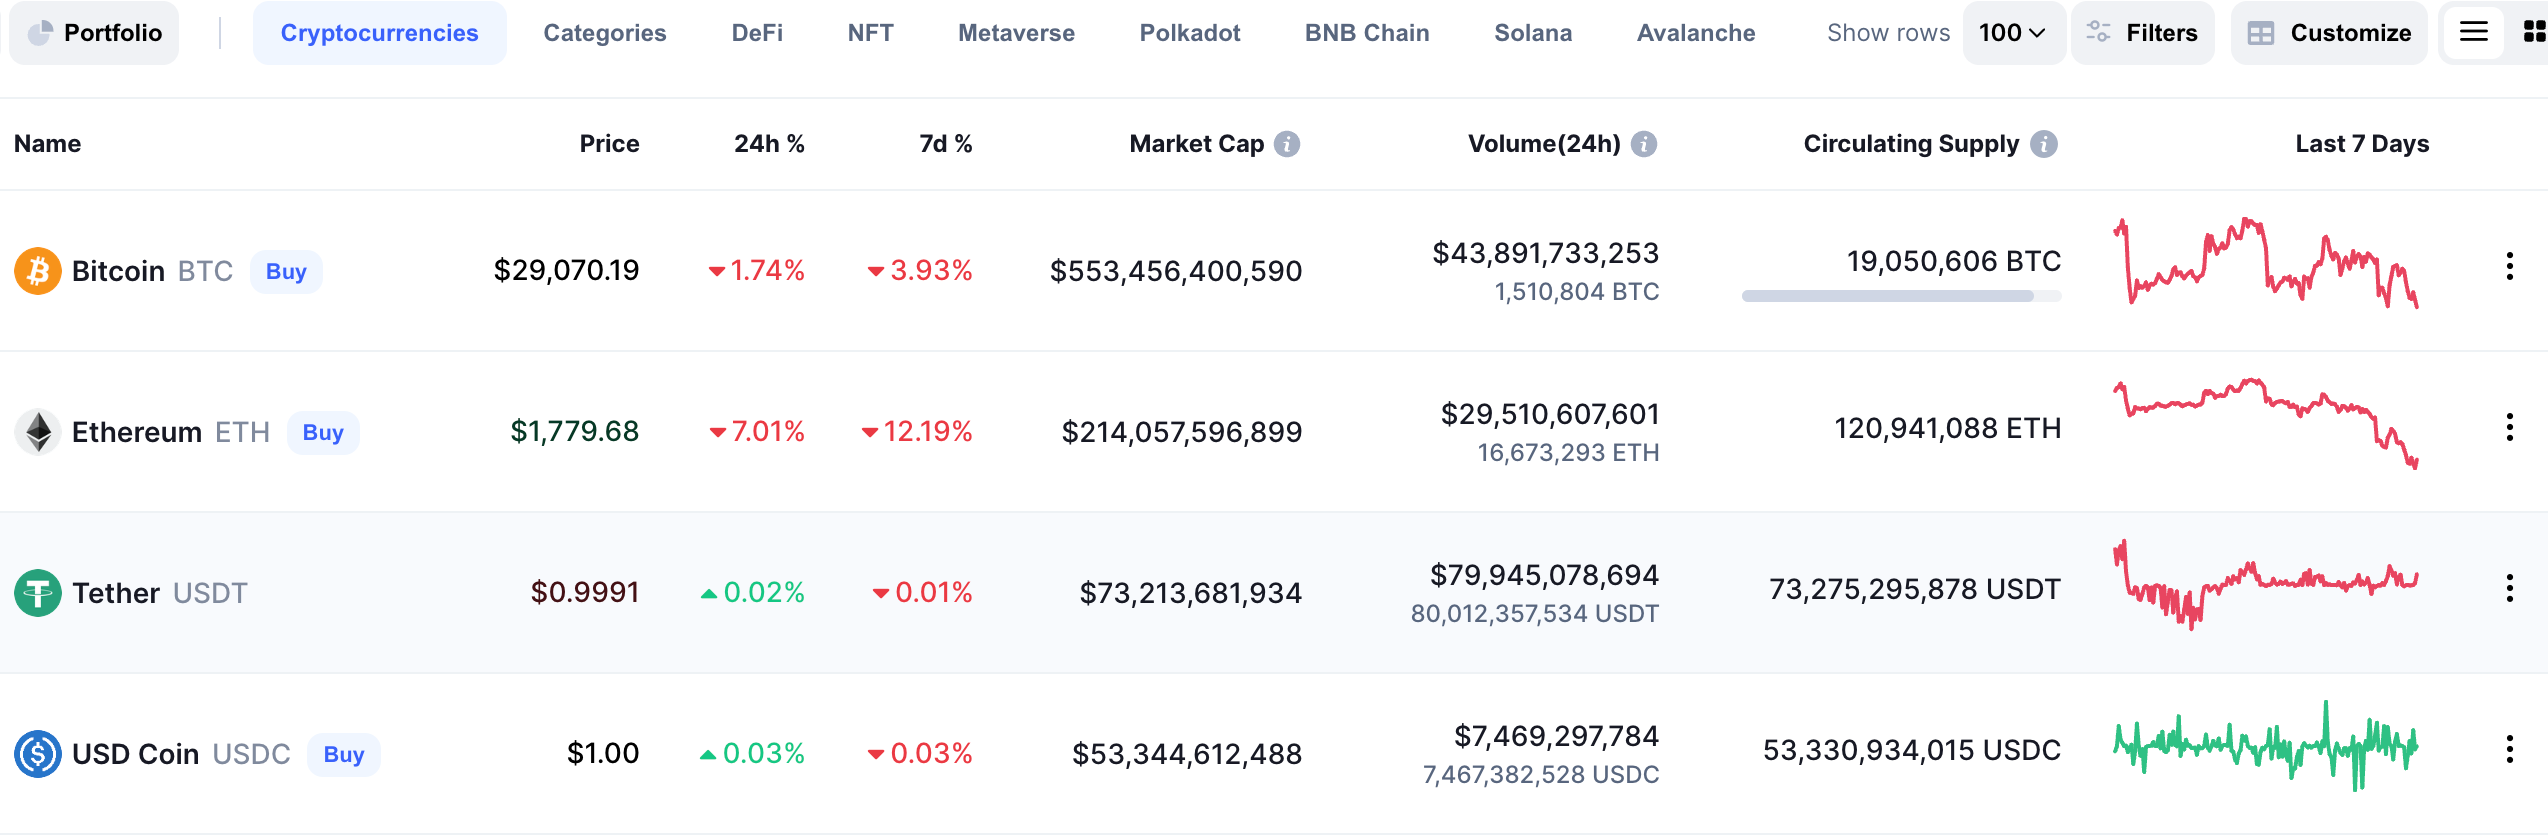Switch to the DeFi tab
2548x836 pixels.
coord(757,33)
